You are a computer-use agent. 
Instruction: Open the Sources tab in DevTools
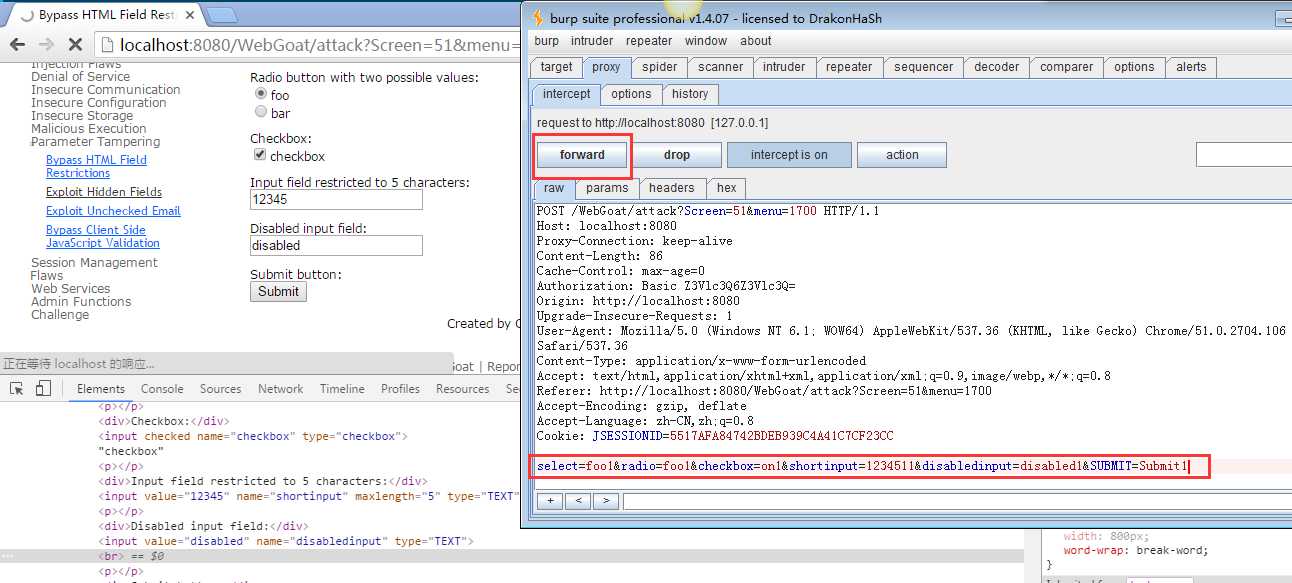tap(220, 389)
